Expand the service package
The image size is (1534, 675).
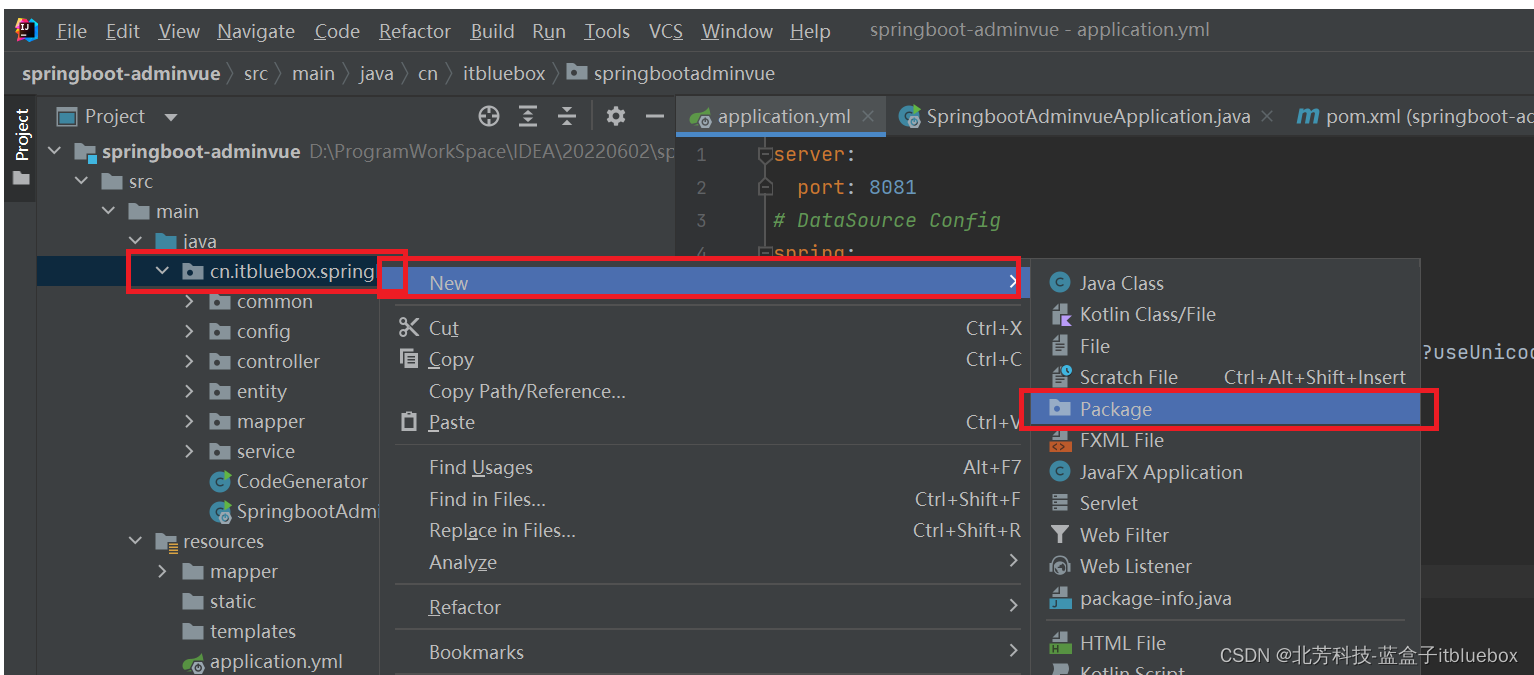189,451
